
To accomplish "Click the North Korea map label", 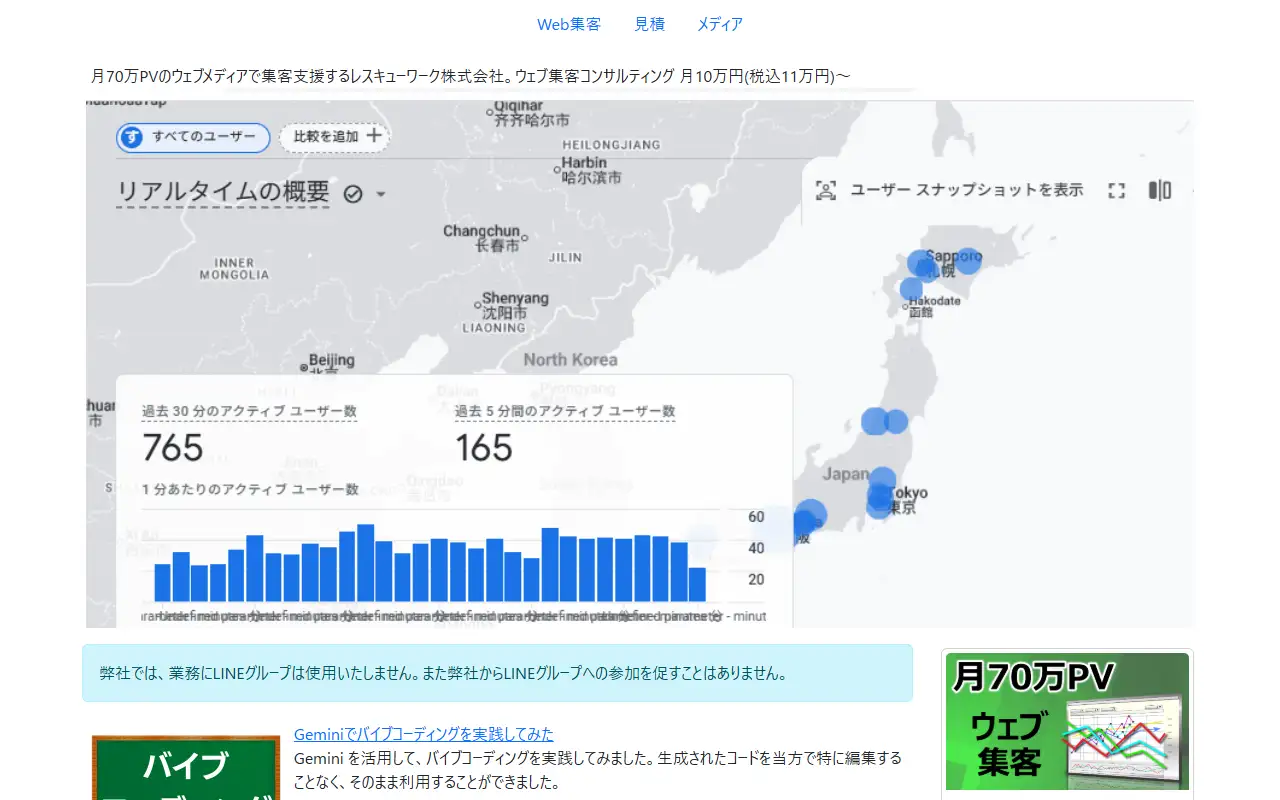I will 570,360.
